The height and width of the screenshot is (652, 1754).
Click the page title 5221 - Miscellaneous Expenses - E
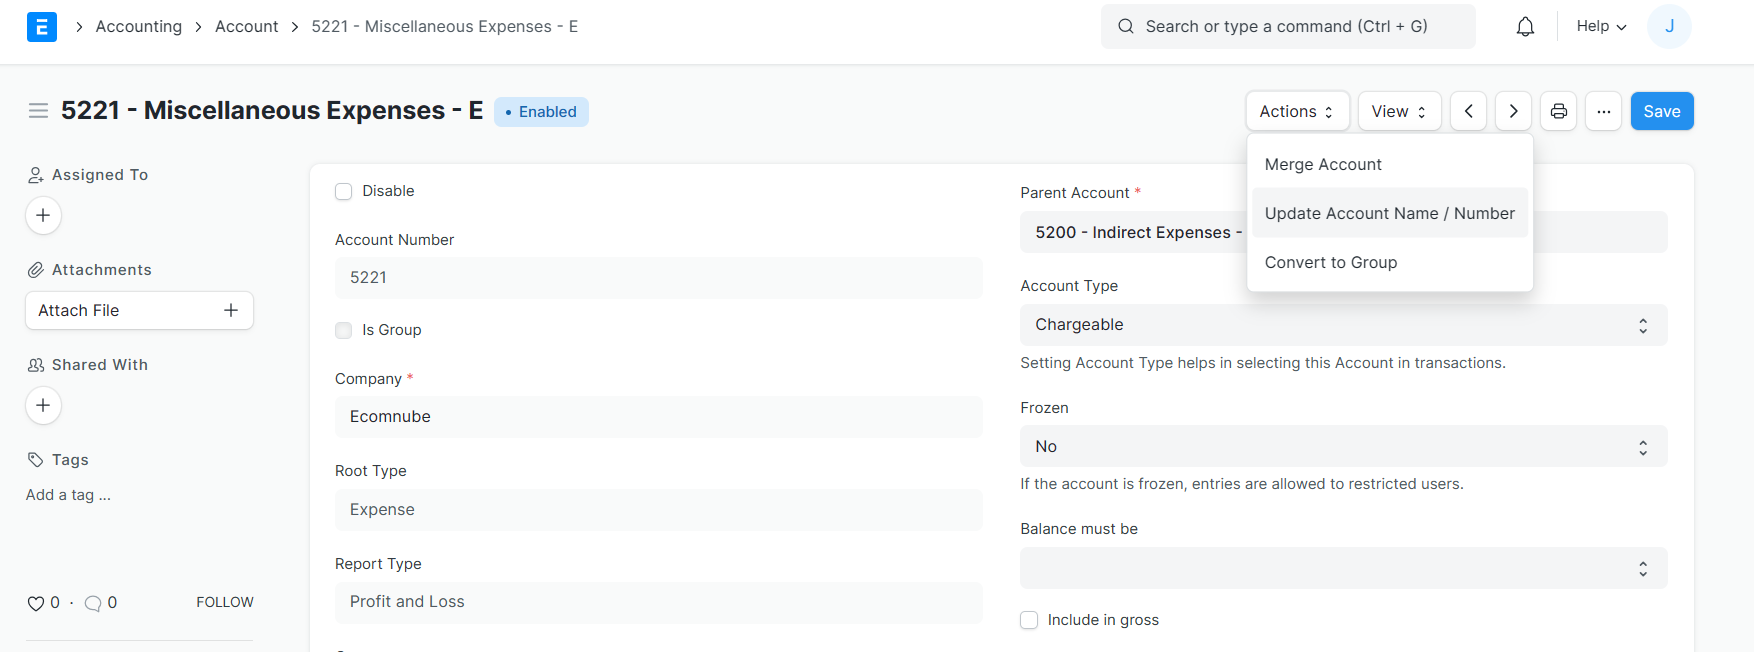point(272,111)
